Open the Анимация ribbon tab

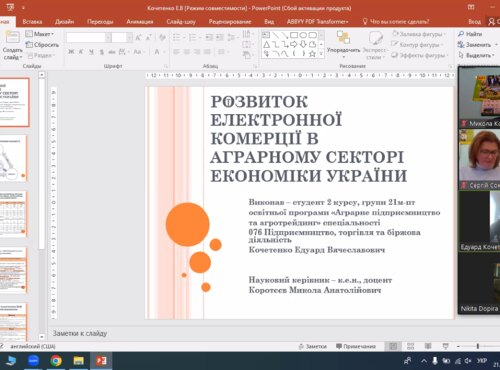click(x=140, y=22)
